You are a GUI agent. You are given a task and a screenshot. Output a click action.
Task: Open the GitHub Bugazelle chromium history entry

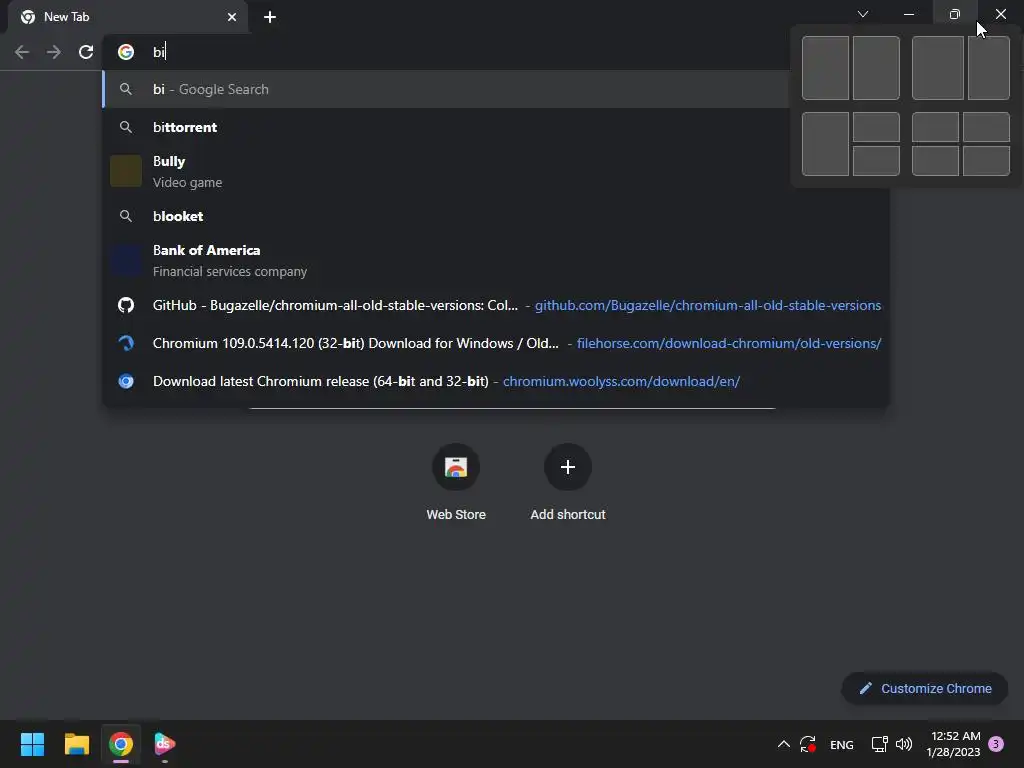point(496,305)
